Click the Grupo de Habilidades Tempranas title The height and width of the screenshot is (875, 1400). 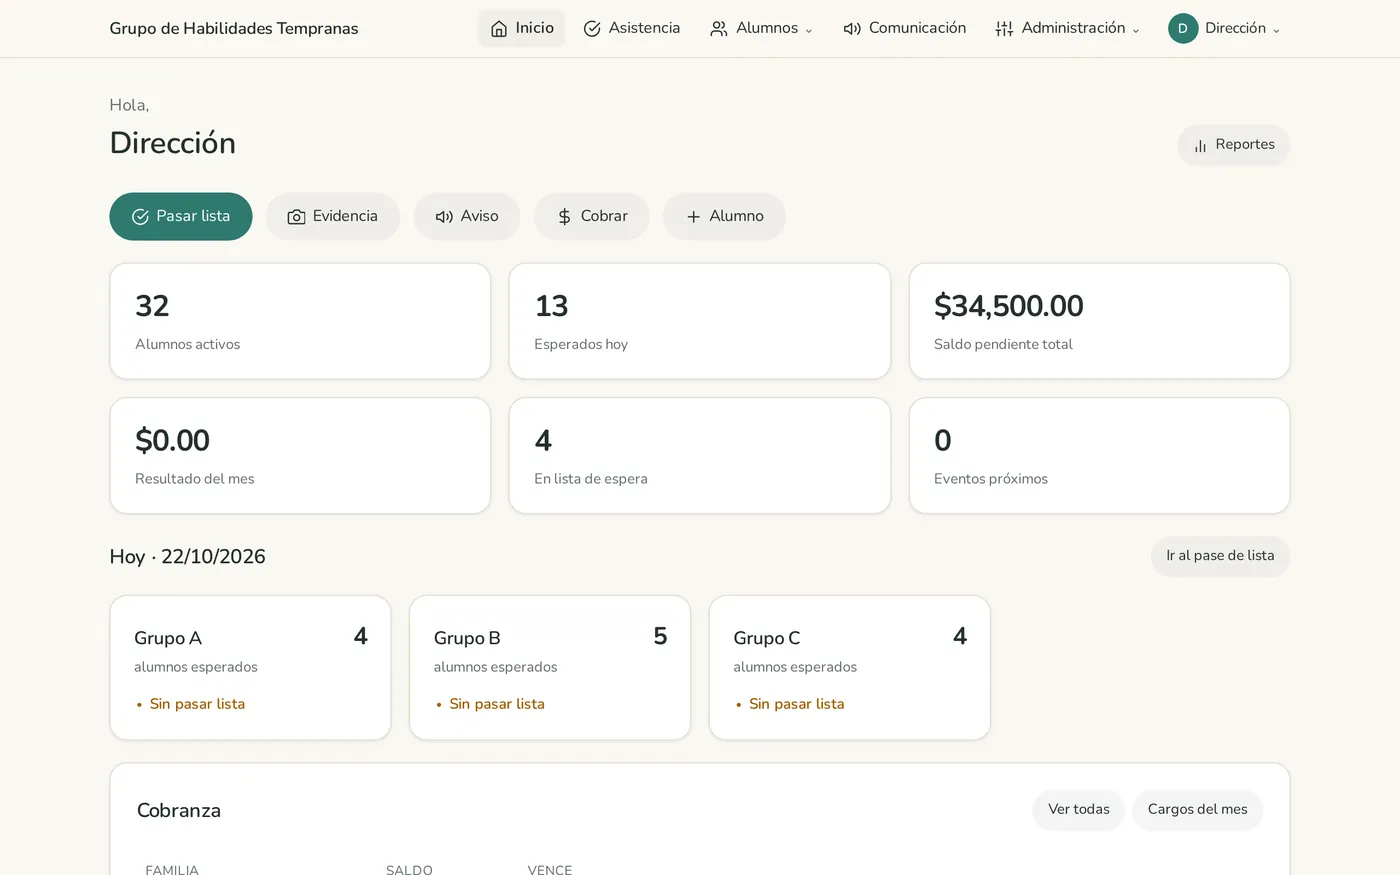(234, 29)
